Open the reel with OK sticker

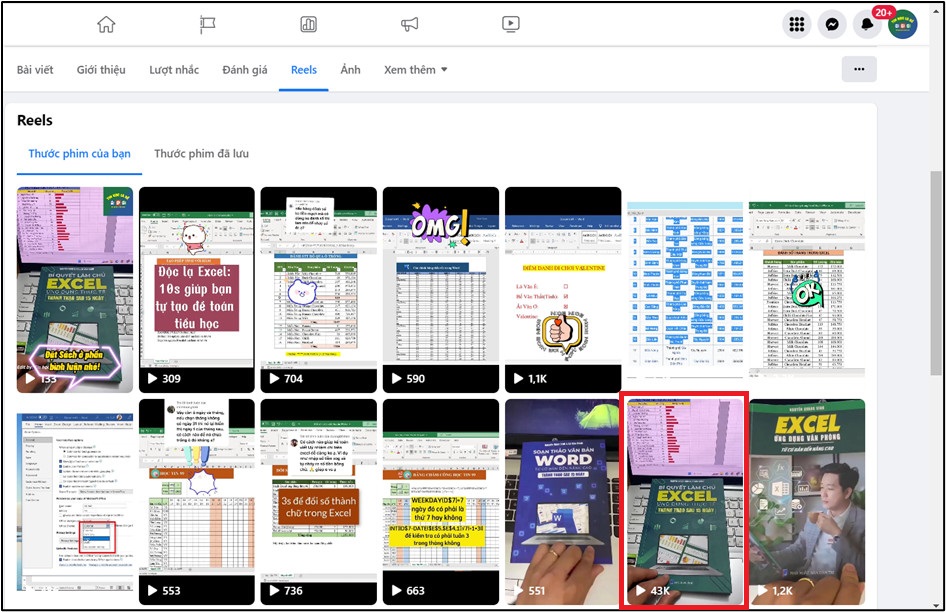click(x=807, y=290)
